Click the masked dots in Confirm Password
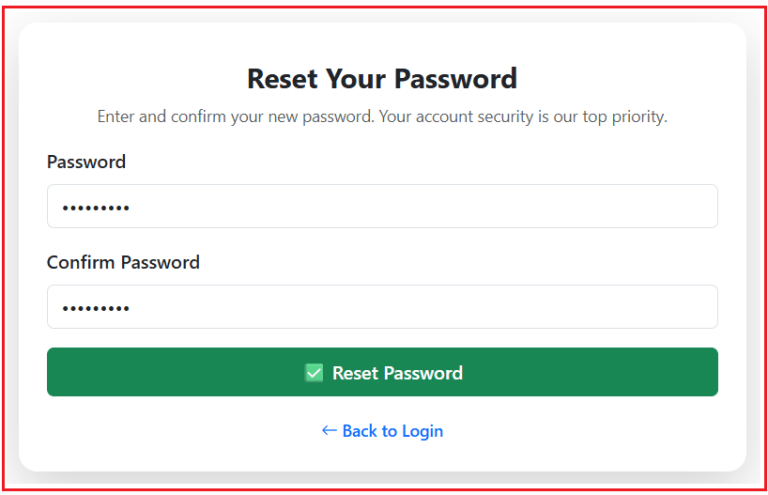Screen dimensions: 768x495 click(96, 308)
